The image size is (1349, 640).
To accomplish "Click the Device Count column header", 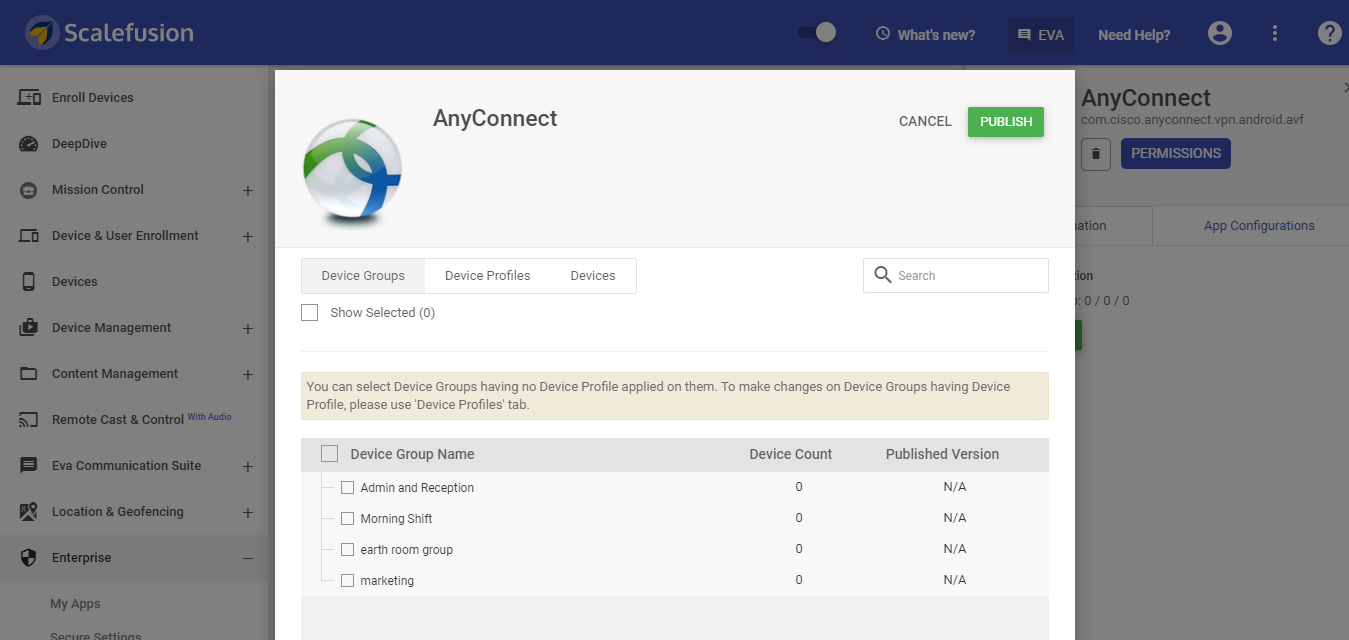I will coord(791,454).
